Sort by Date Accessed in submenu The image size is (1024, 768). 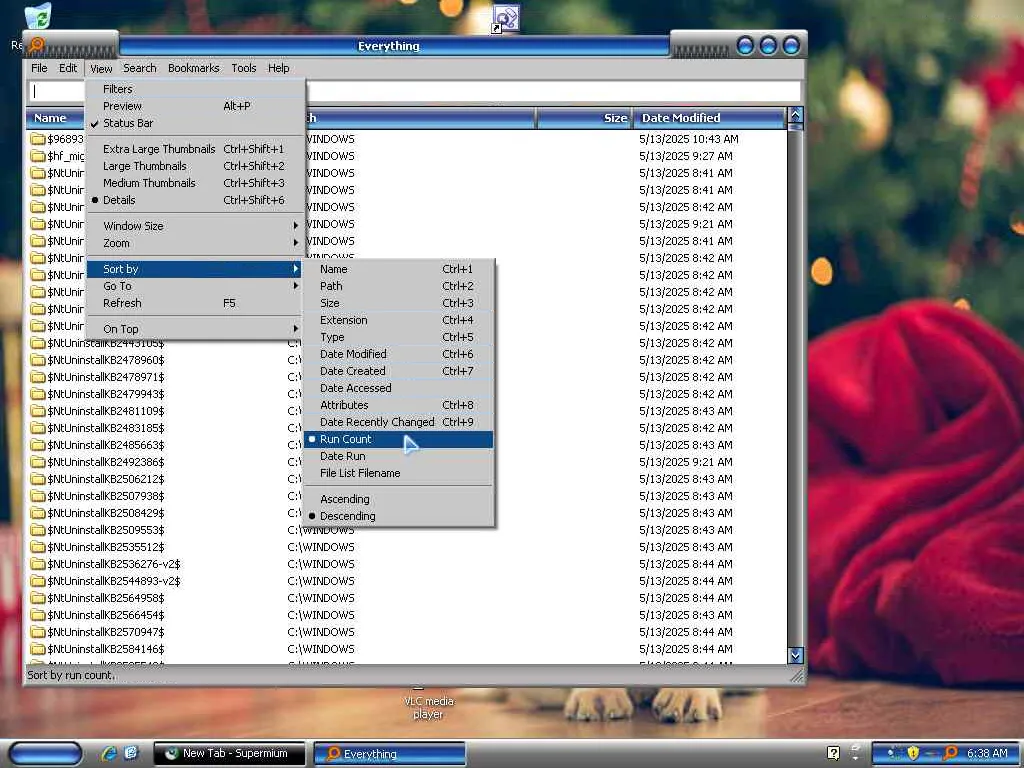[398, 388]
